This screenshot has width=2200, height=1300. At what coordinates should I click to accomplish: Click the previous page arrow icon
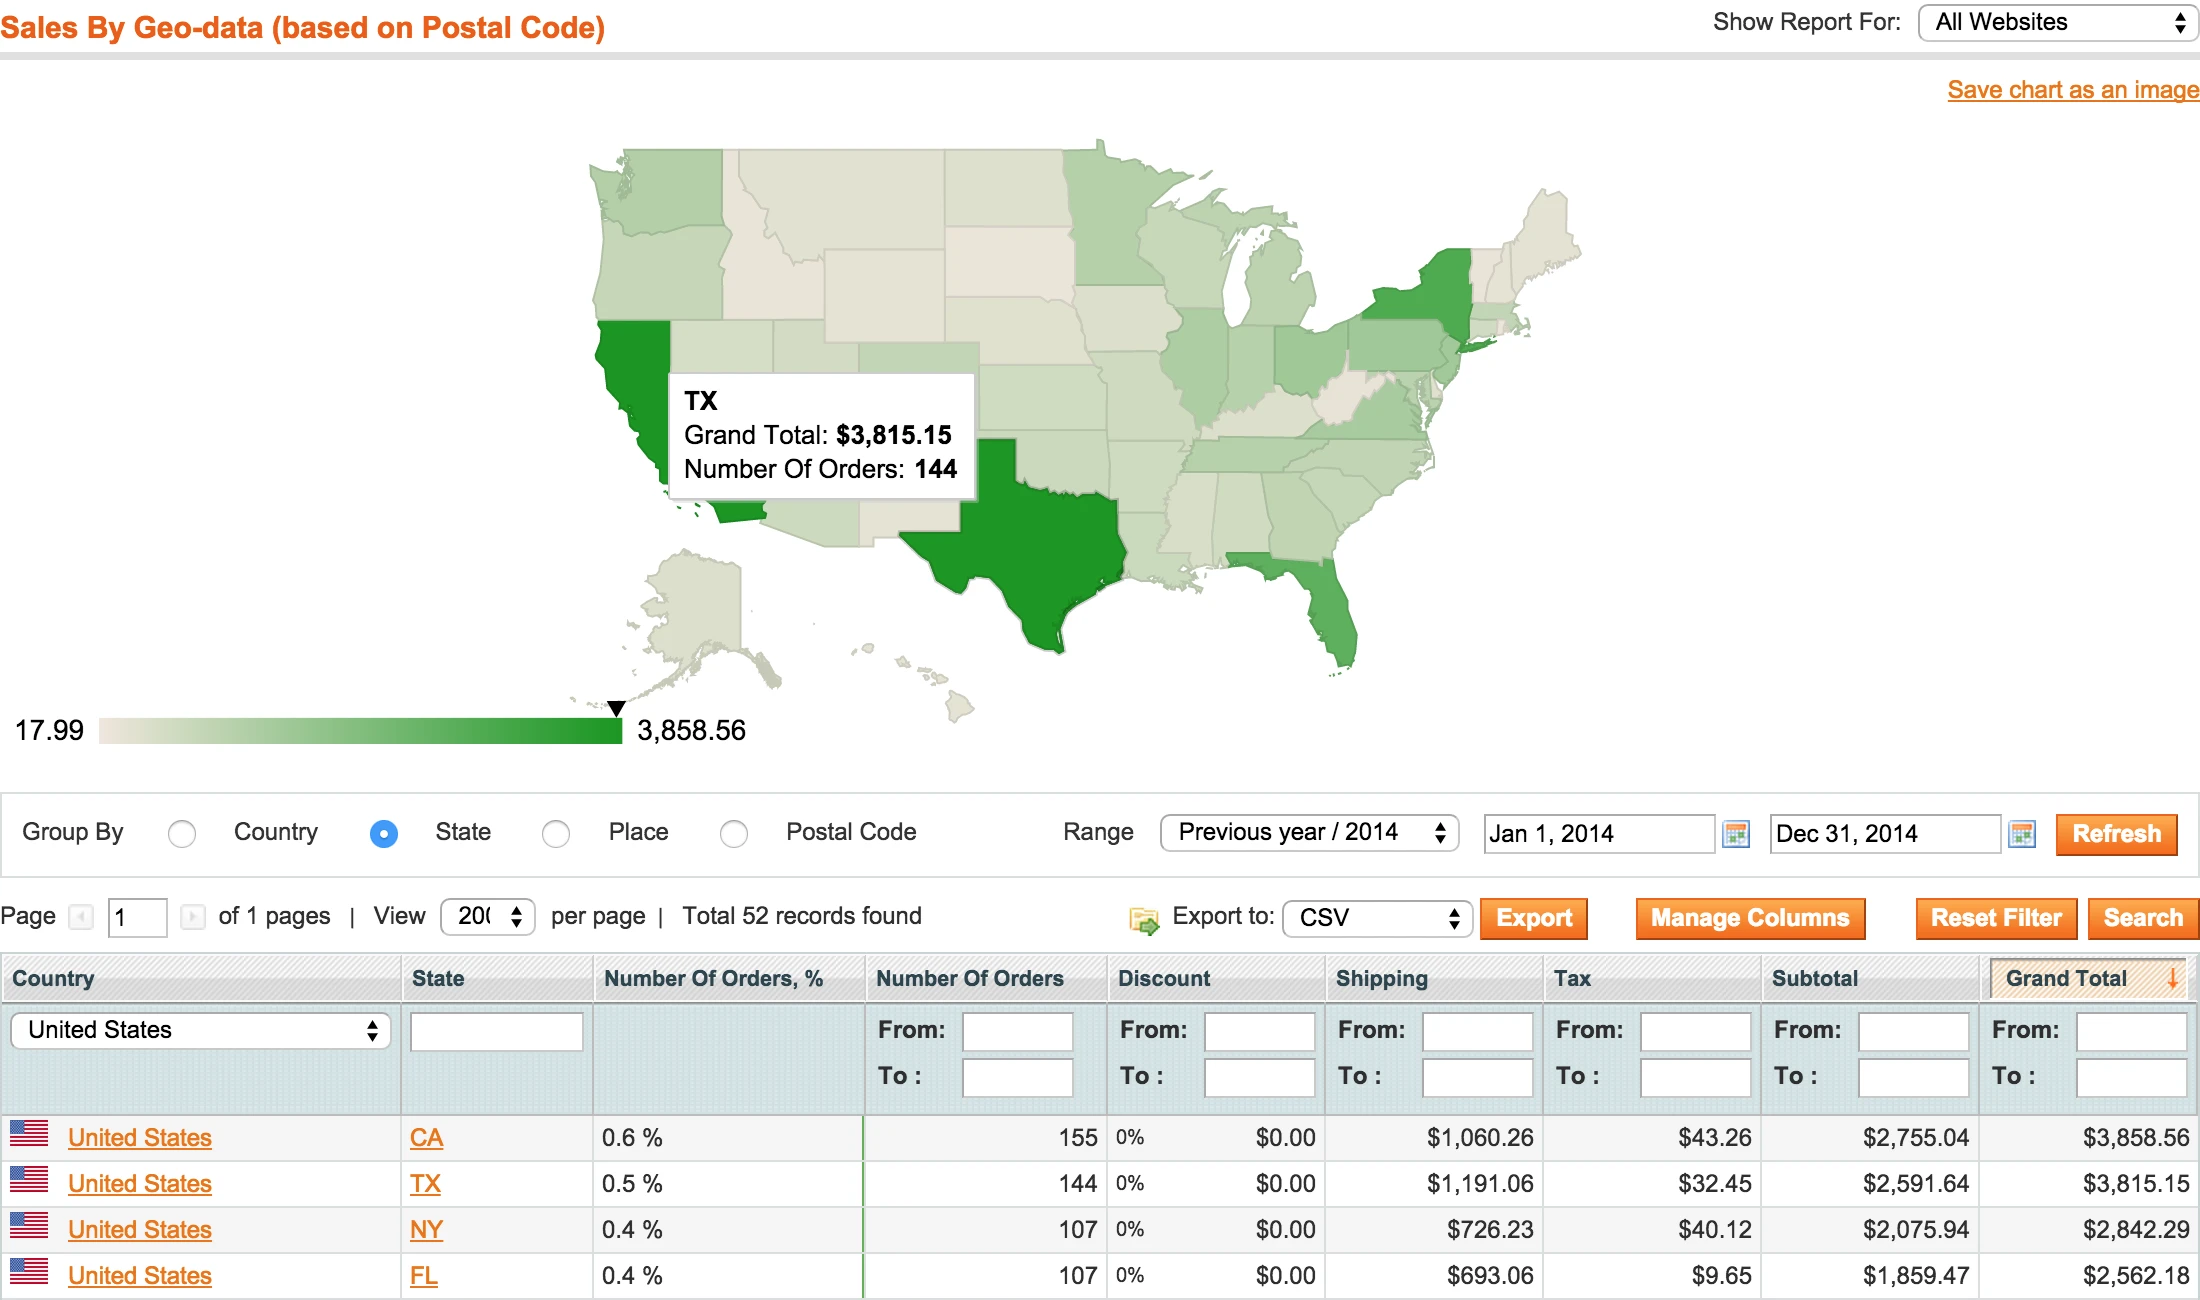pyautogui.click(x=81, y=917)
